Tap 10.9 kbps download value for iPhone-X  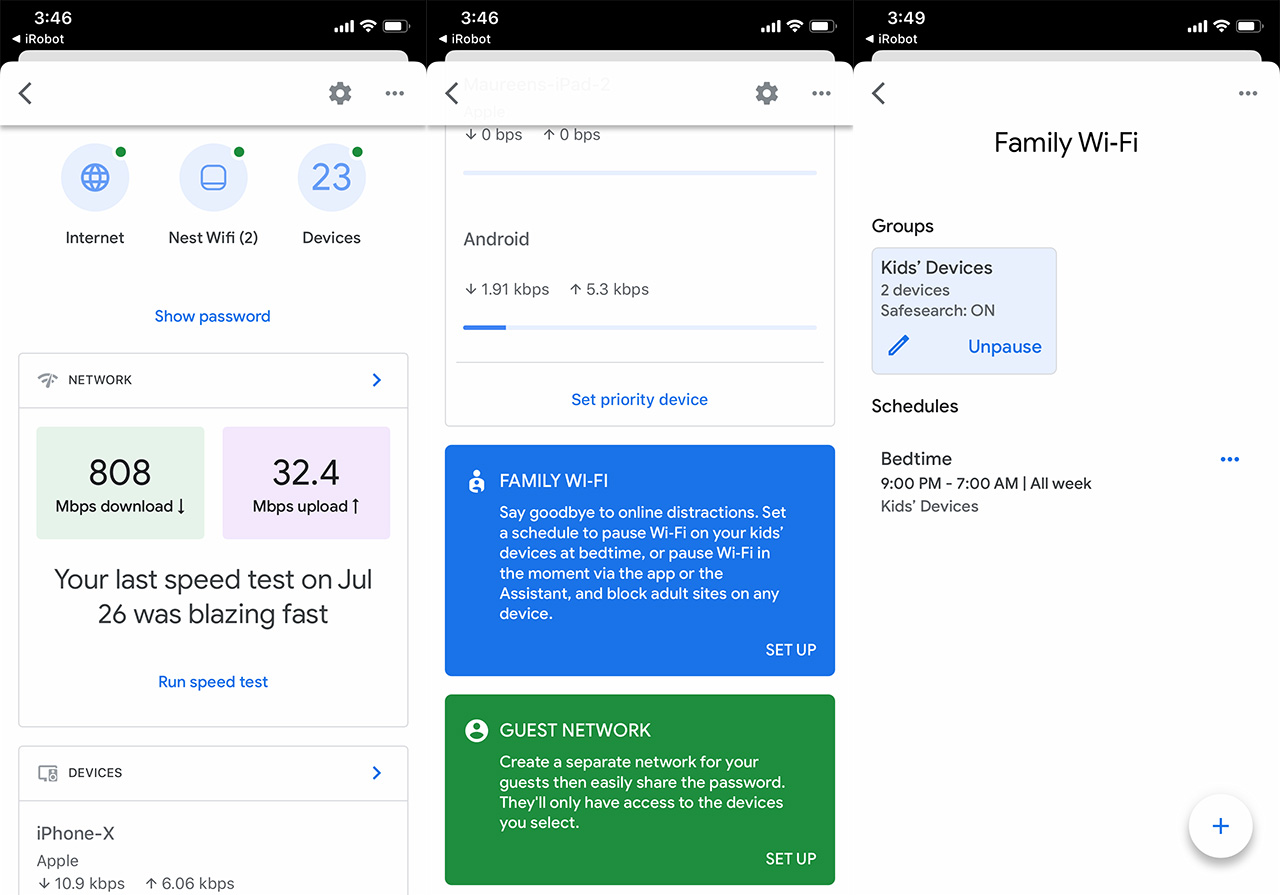pyautogui.click(x=81, y=883)
